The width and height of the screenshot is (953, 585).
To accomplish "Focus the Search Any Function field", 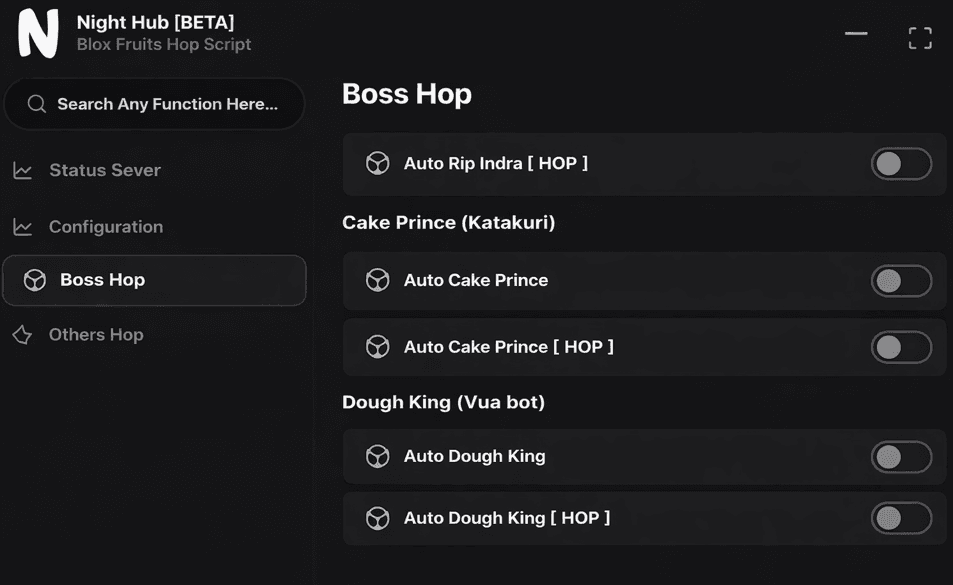I will coord(167,104).
